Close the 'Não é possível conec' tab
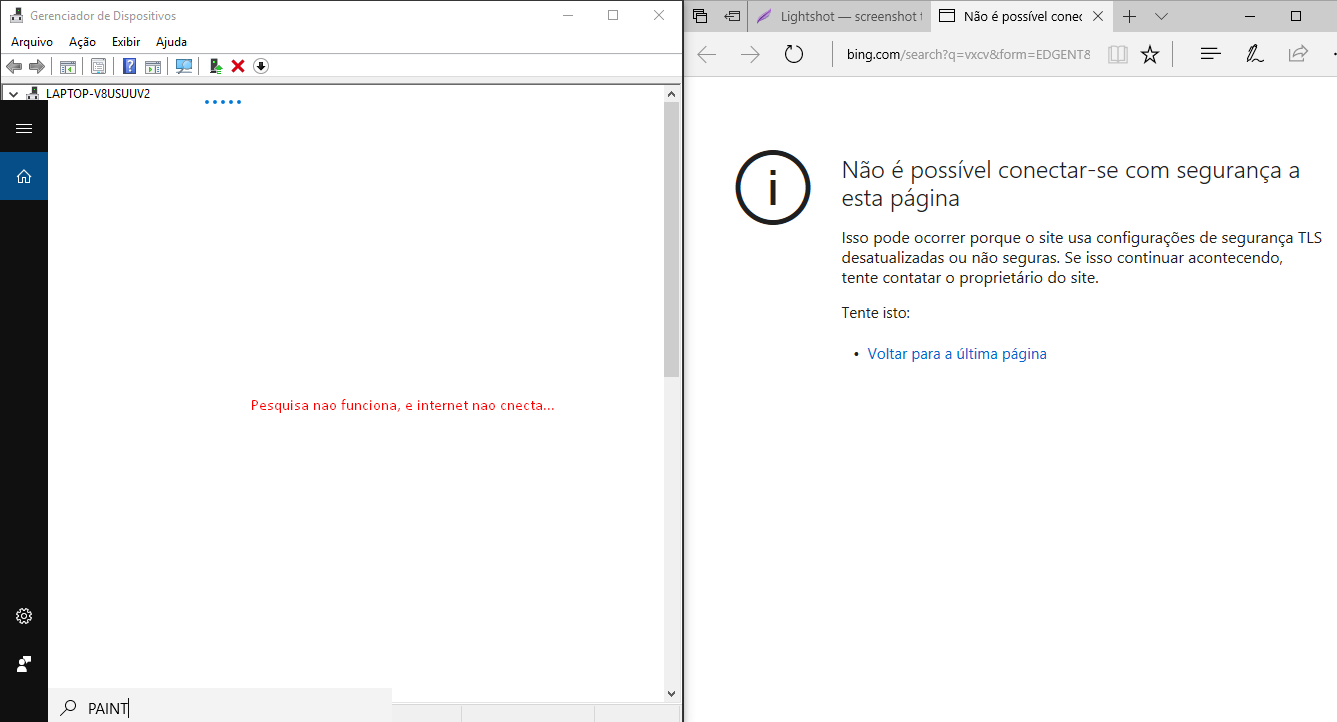 coord(1098,16)
